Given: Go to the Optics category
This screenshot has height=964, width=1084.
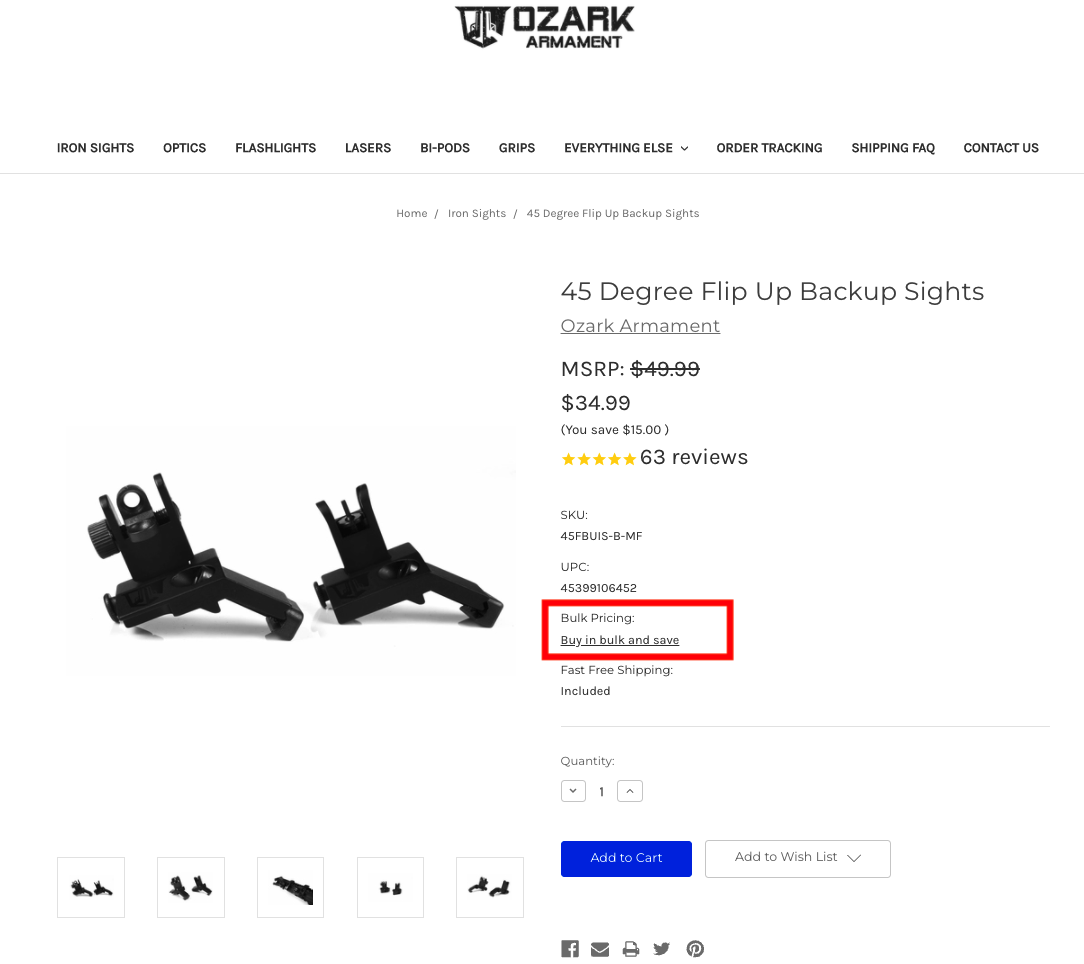Looking at the screenshot, I should tap(185, 148).
